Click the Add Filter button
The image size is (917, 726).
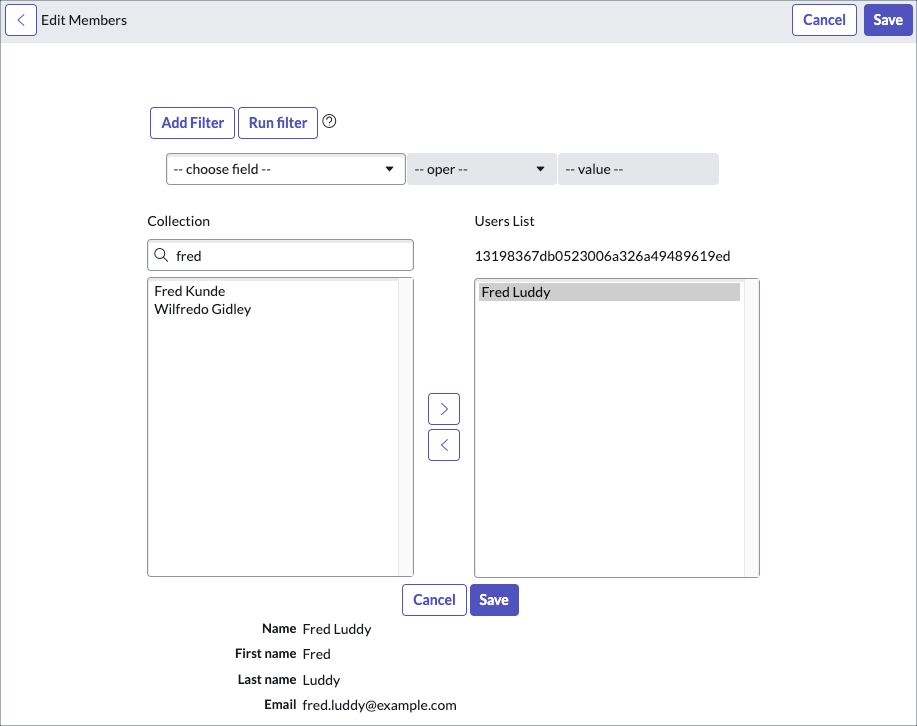click(192, 122)
